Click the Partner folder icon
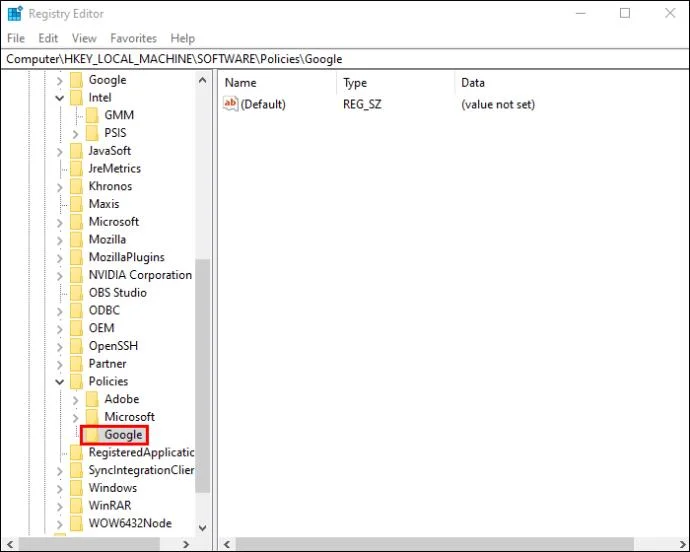 click(x=76, y=364)
